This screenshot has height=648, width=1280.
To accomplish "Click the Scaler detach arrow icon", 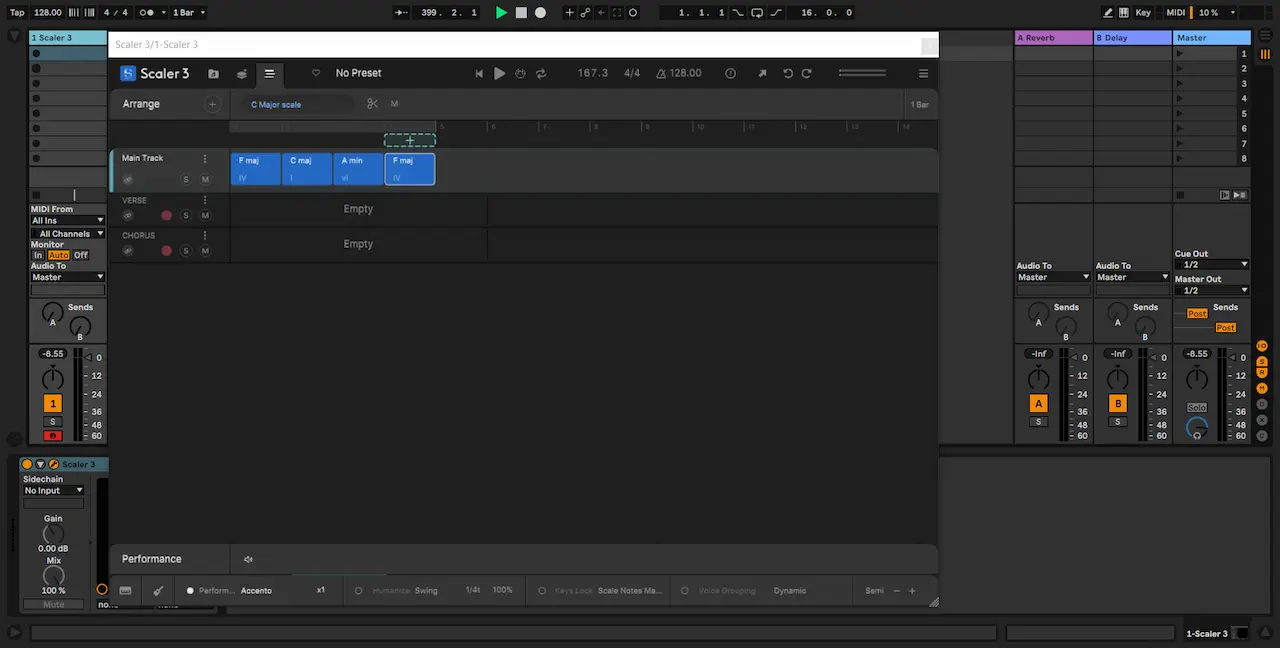I will click(x=762, y=73).
